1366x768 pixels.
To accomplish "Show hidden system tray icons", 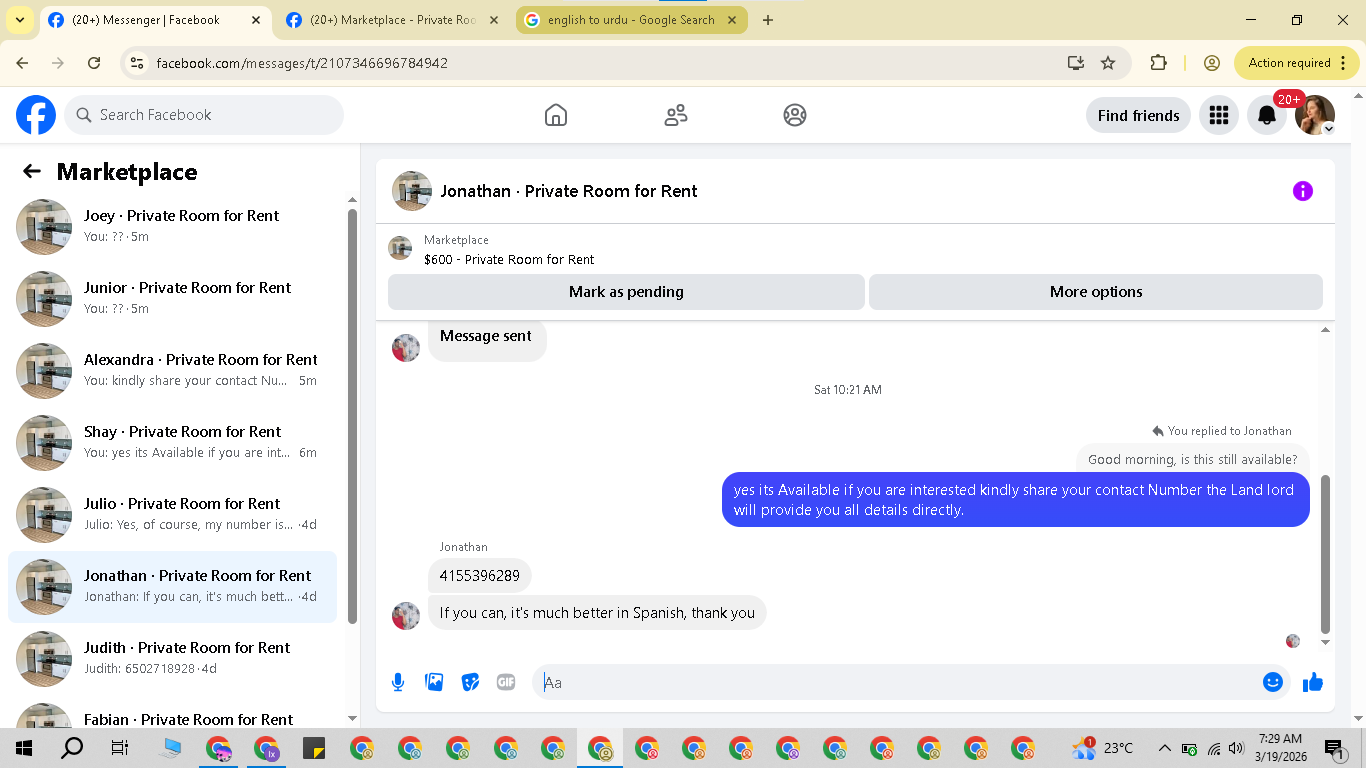I will [x=1164, y=748].
